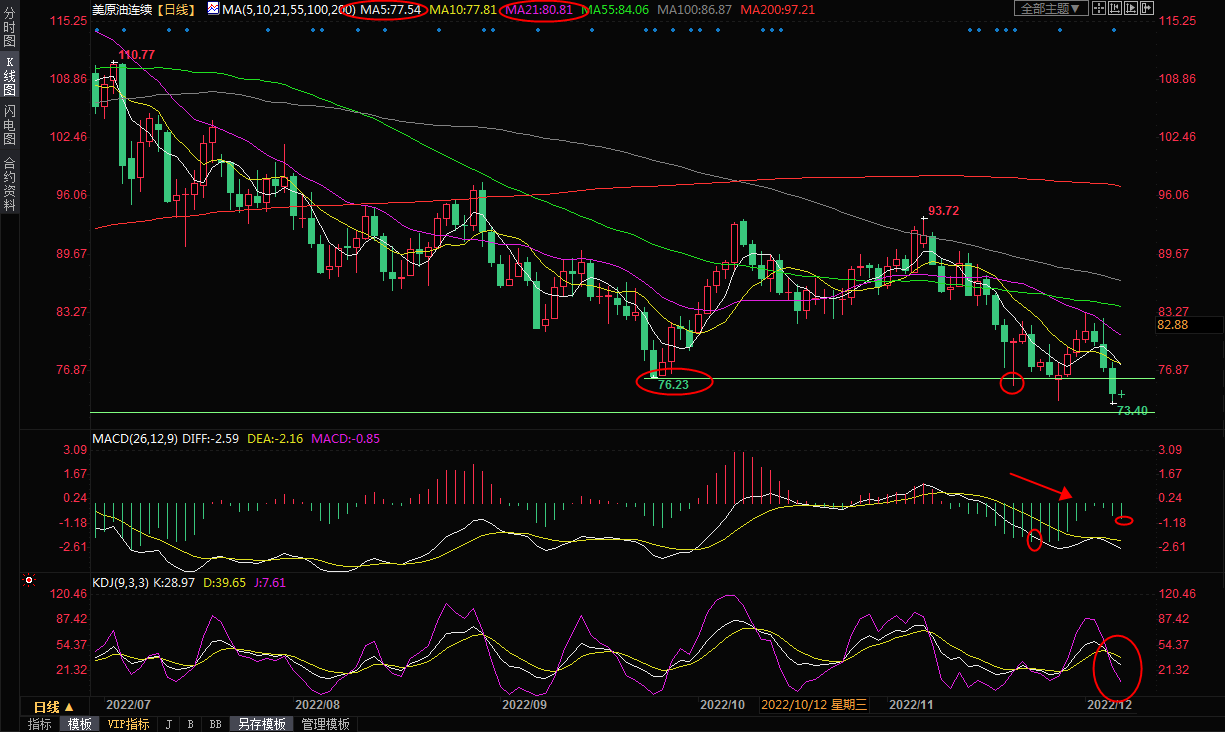Click the exit arrow icon at top right
Screen dimensions: 1225x732
(1147, 8)
